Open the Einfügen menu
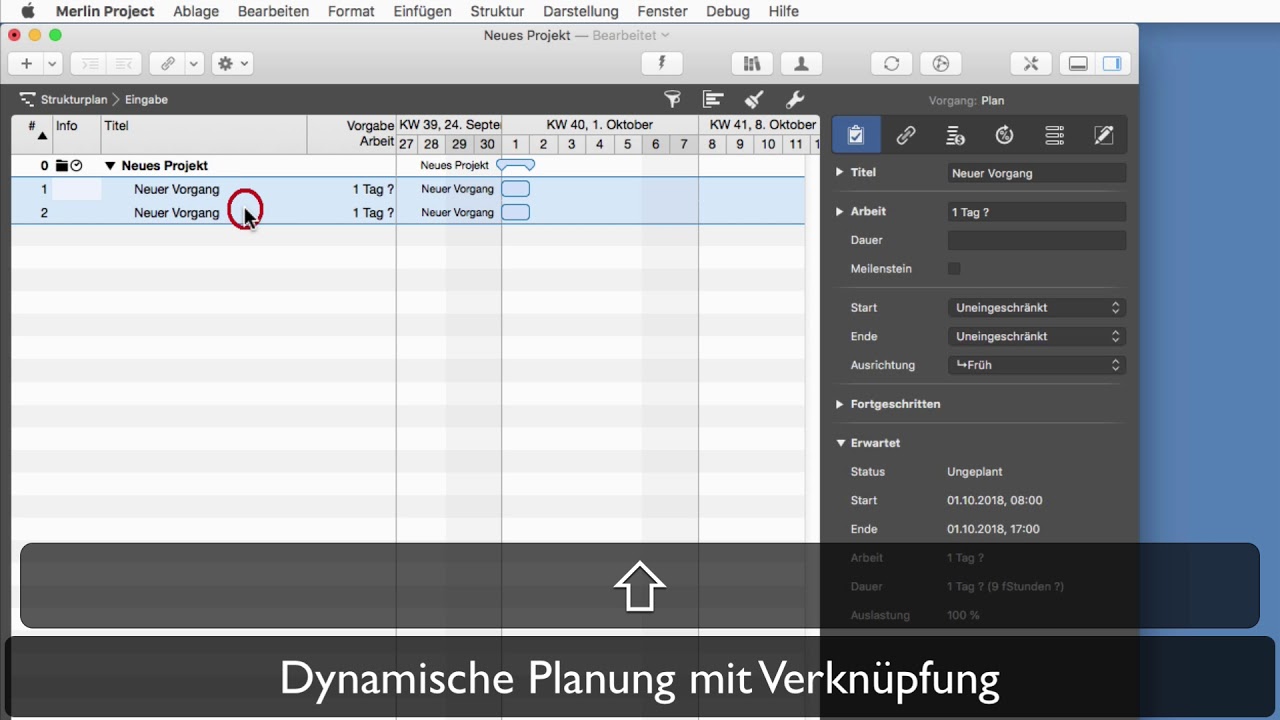 coord(422,11)
